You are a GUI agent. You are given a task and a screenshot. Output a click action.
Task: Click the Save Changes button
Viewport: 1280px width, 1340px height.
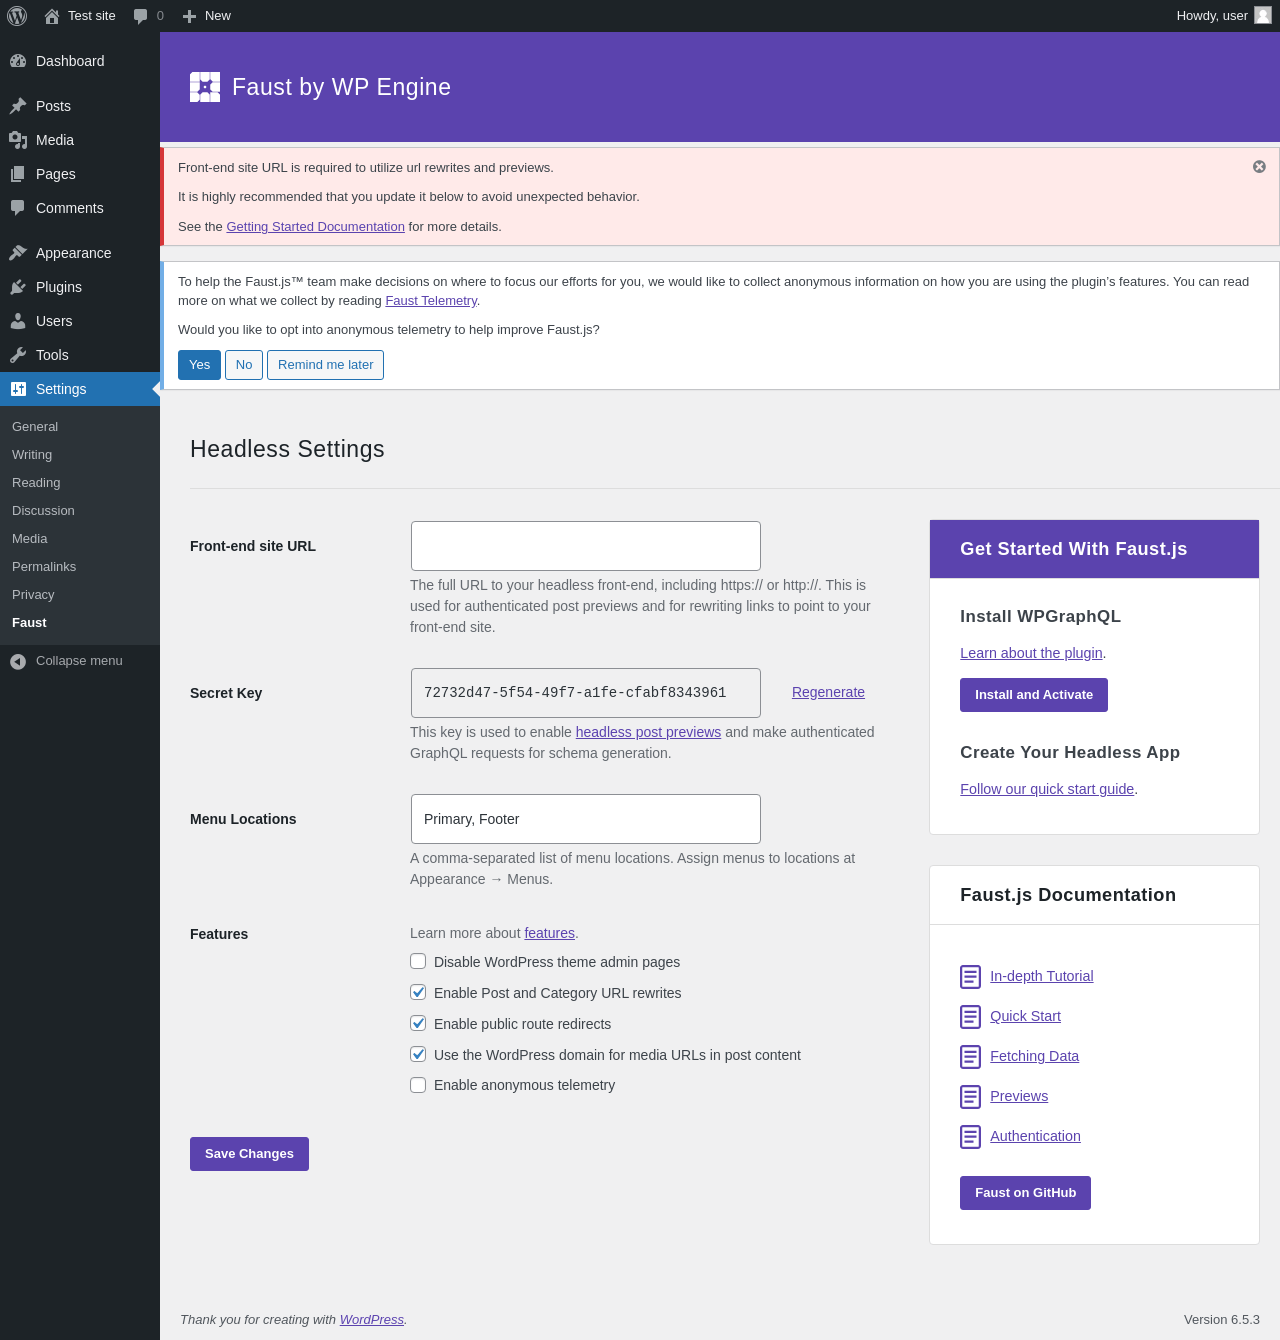(x=249, y=1154)
